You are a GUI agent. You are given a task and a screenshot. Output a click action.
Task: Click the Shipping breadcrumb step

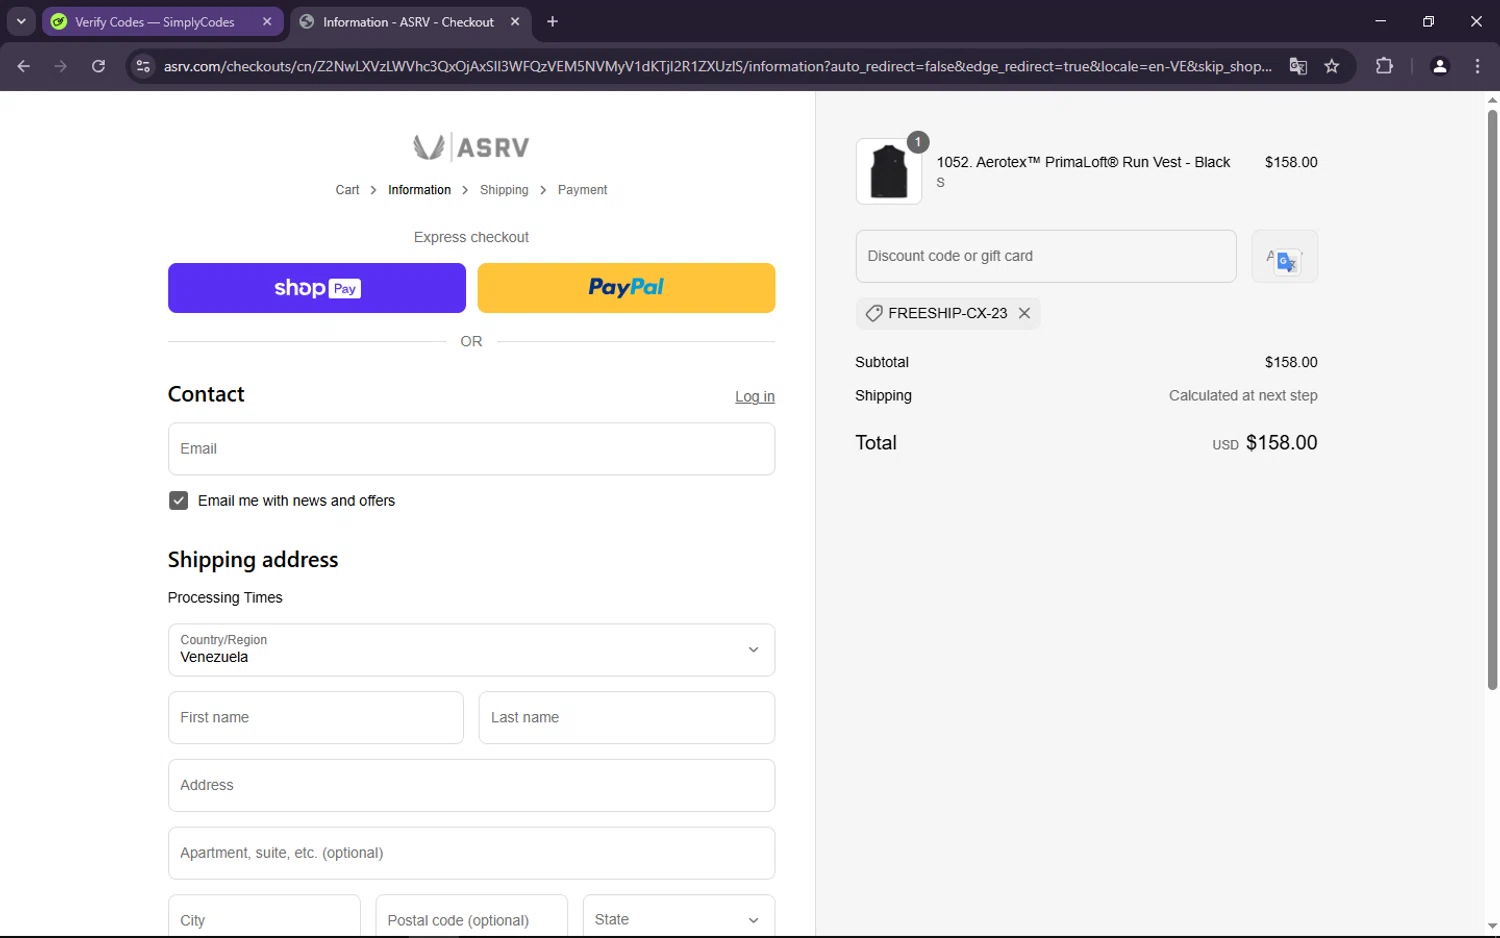click(504, 190)
